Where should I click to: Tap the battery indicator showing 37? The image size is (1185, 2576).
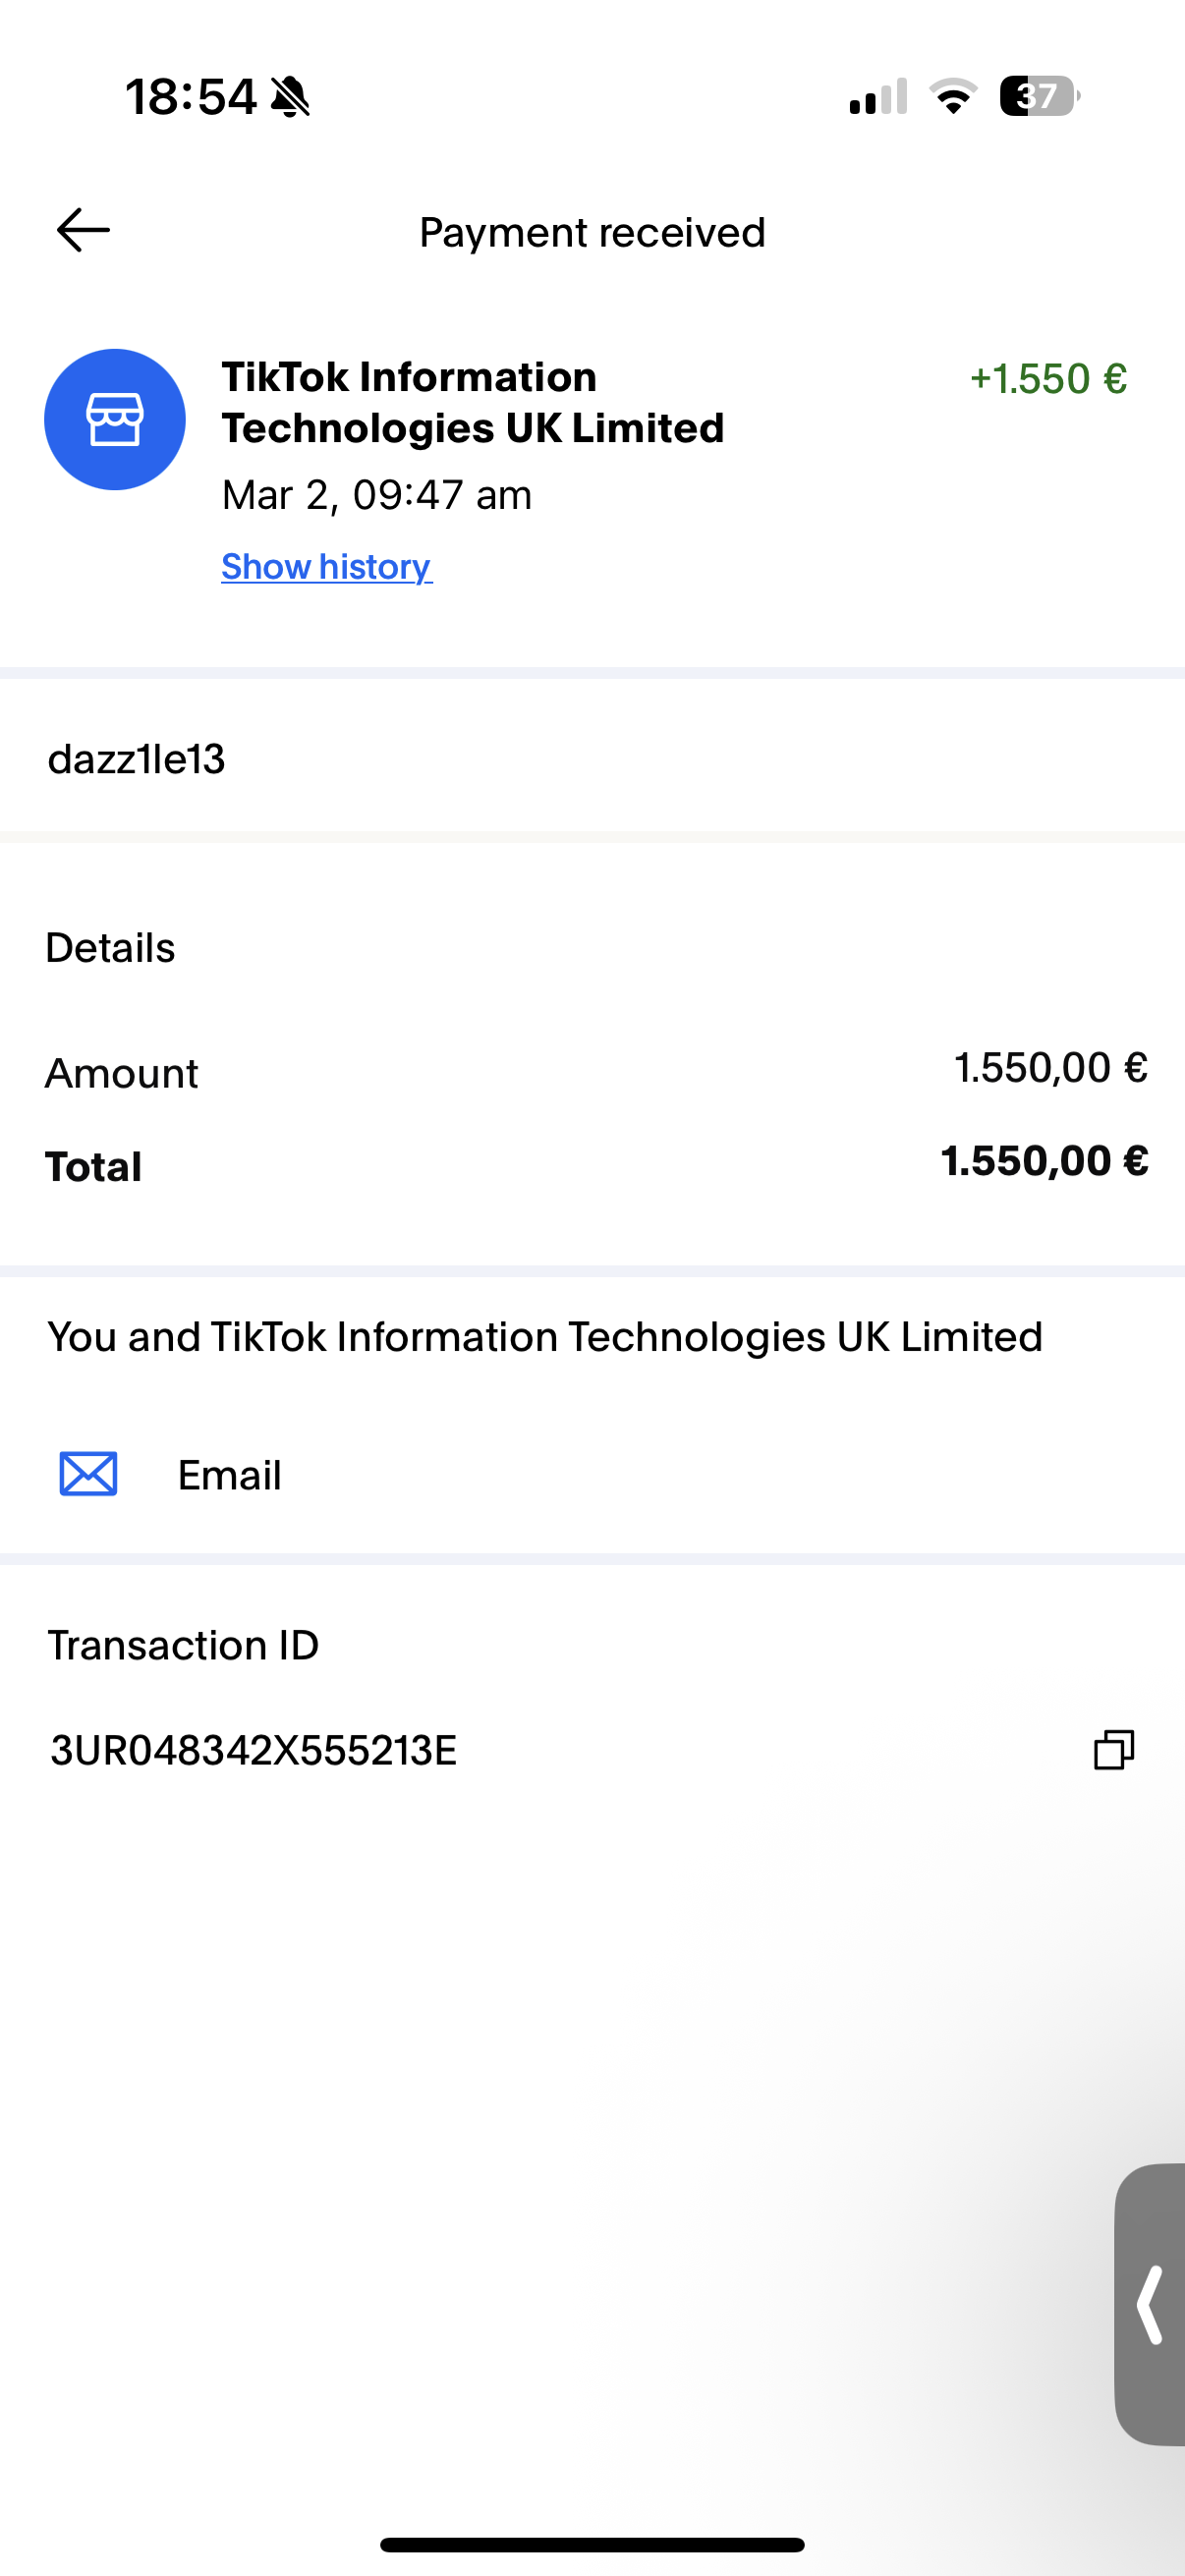[x=1039, y=96]
